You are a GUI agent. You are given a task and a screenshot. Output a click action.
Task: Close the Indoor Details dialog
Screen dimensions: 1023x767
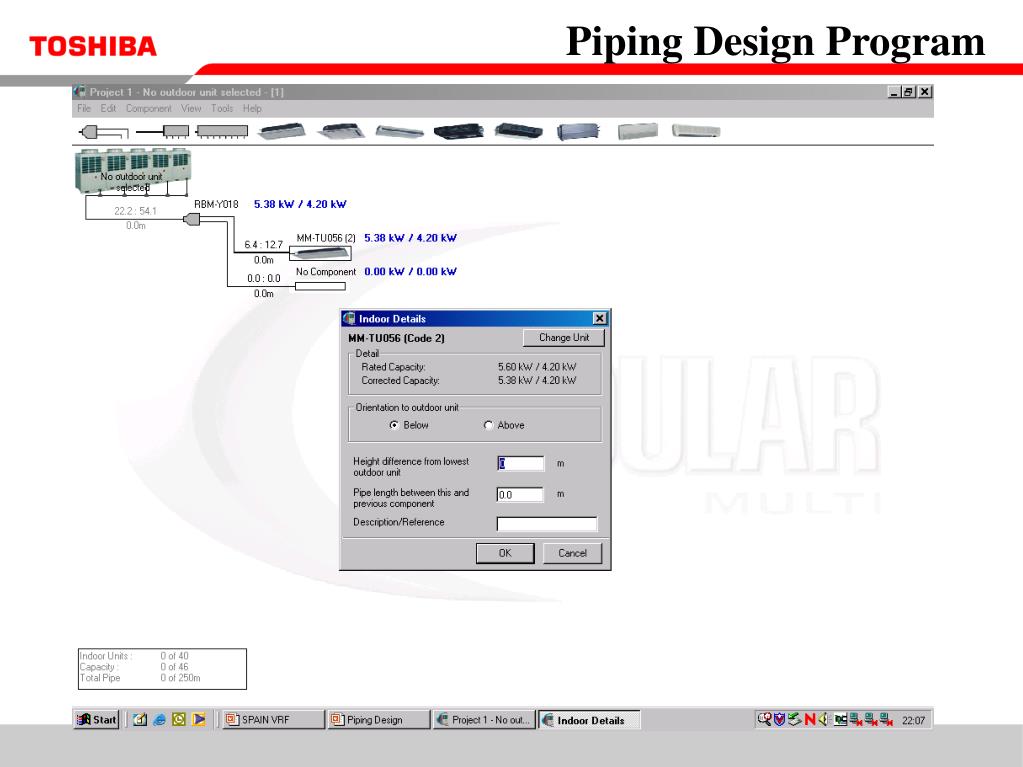[x=600, y=318]
